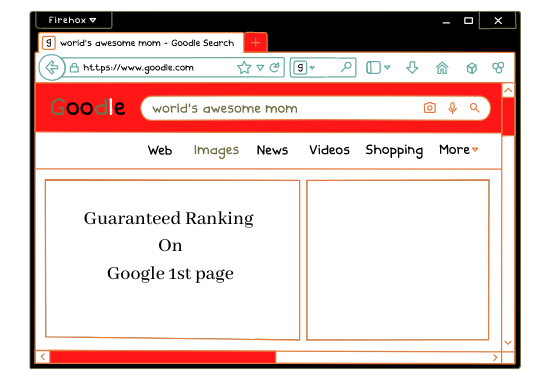The height and width of the screenshot is (370, 550).
Task: Click the magnifier in the toolbar search box
Action: click(346, 67)
